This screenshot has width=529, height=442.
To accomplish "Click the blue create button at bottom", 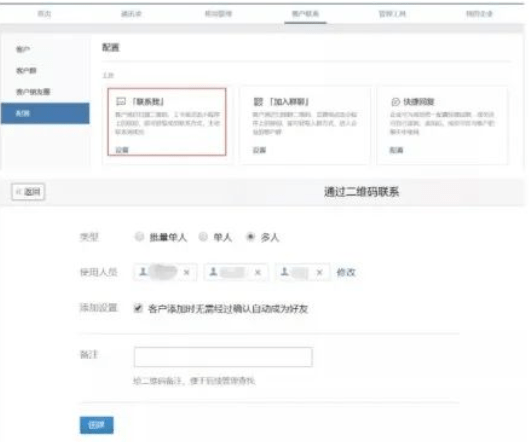I will coord(96,425).
